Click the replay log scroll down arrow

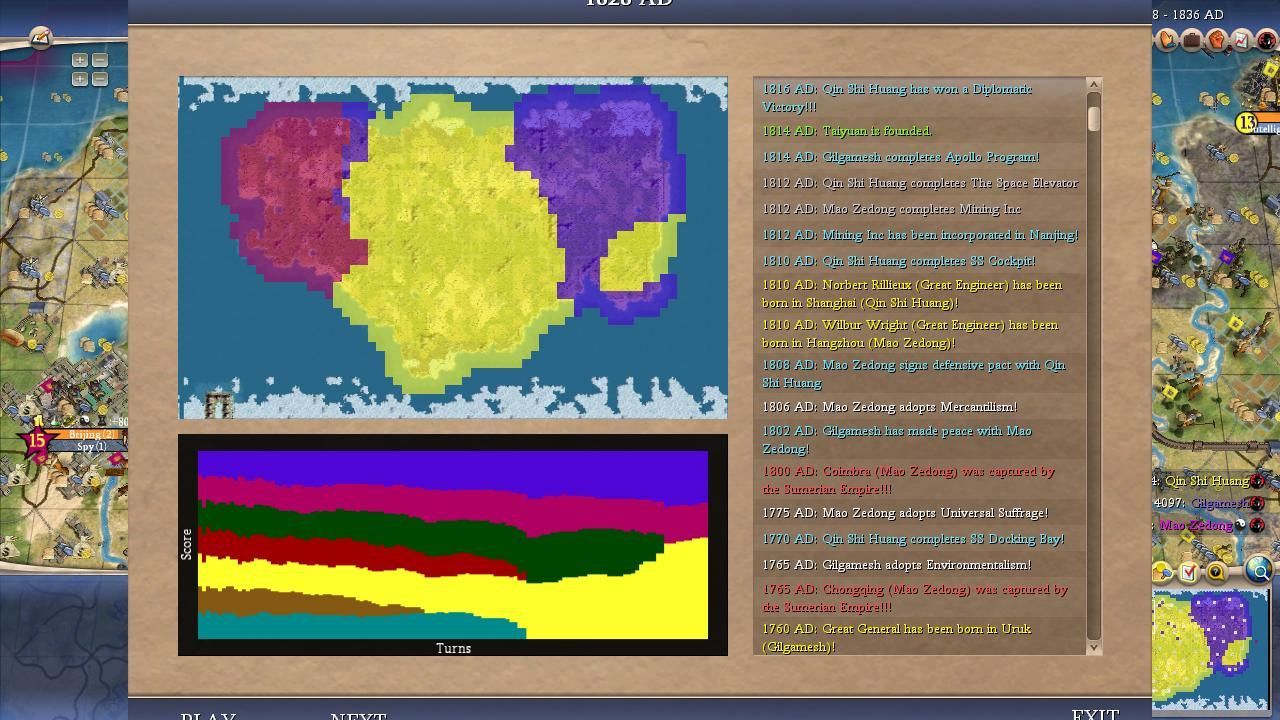(x=1093, y=648)
